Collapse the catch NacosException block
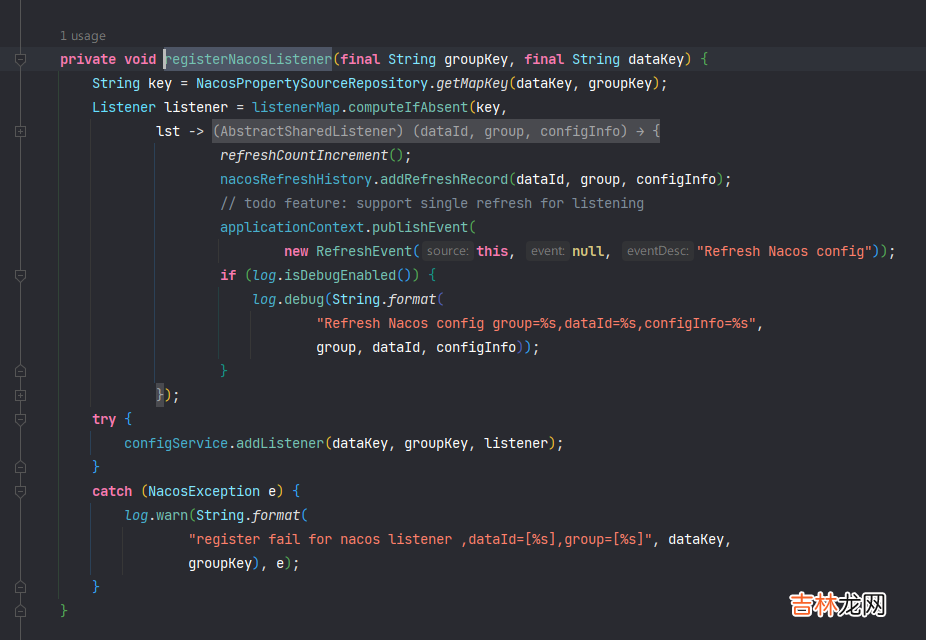The width and height of the screenshot is (926, 640). [x=20, y=491]
